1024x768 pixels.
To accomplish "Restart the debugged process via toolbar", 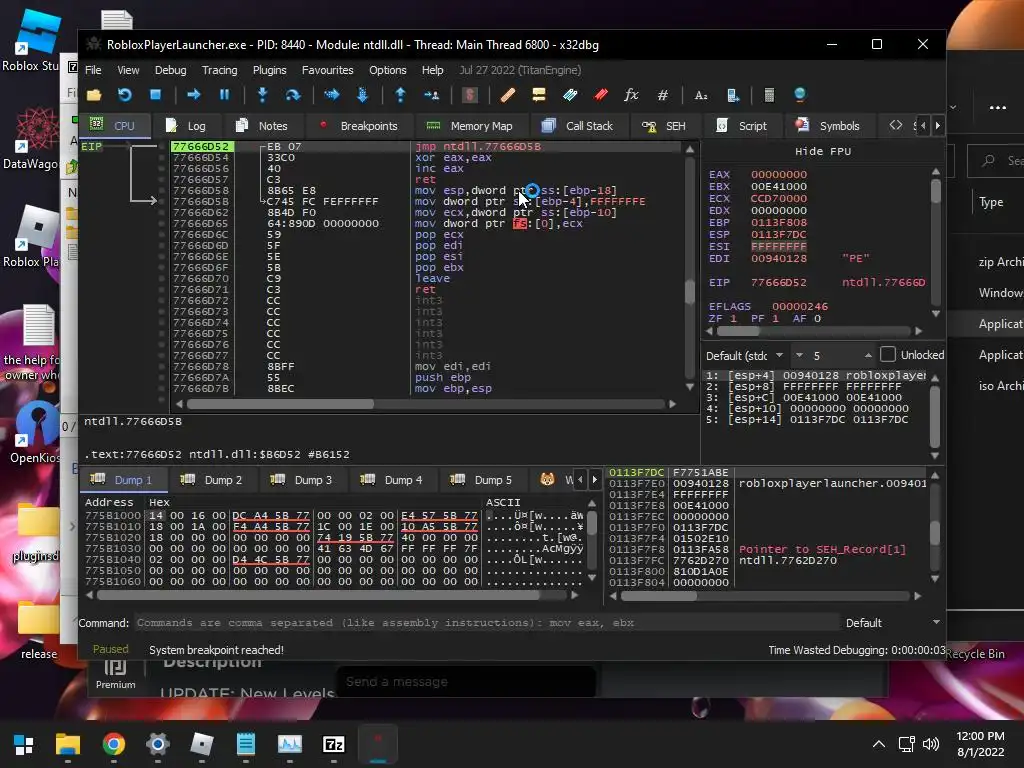I will point(125,95).
